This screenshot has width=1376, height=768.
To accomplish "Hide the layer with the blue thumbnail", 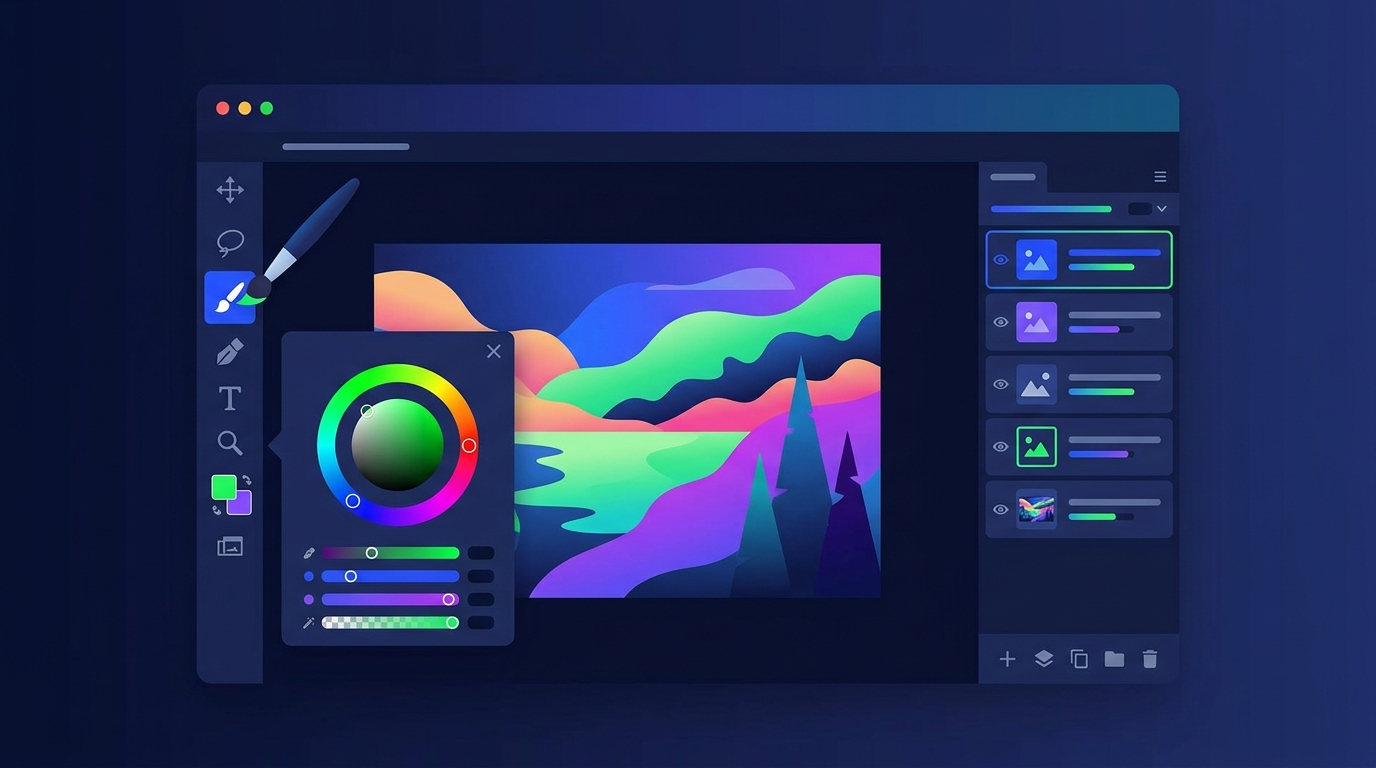I will click(x=1001, y=260).
